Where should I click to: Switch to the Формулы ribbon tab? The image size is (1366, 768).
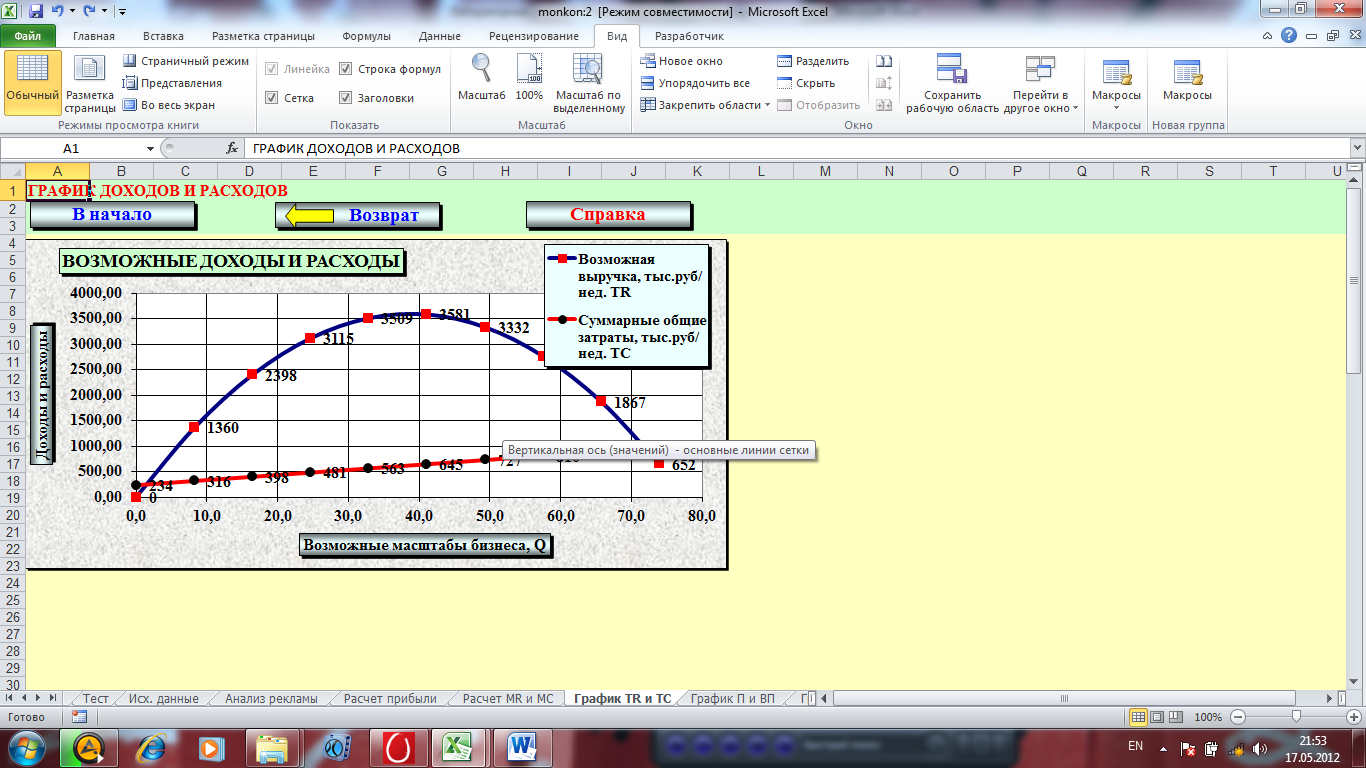pyautogui.click(x=366, y=36)
